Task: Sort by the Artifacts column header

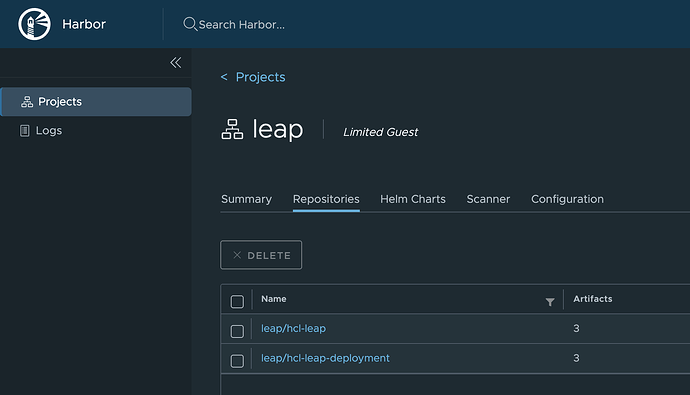Action: click(x=592, y=299)
